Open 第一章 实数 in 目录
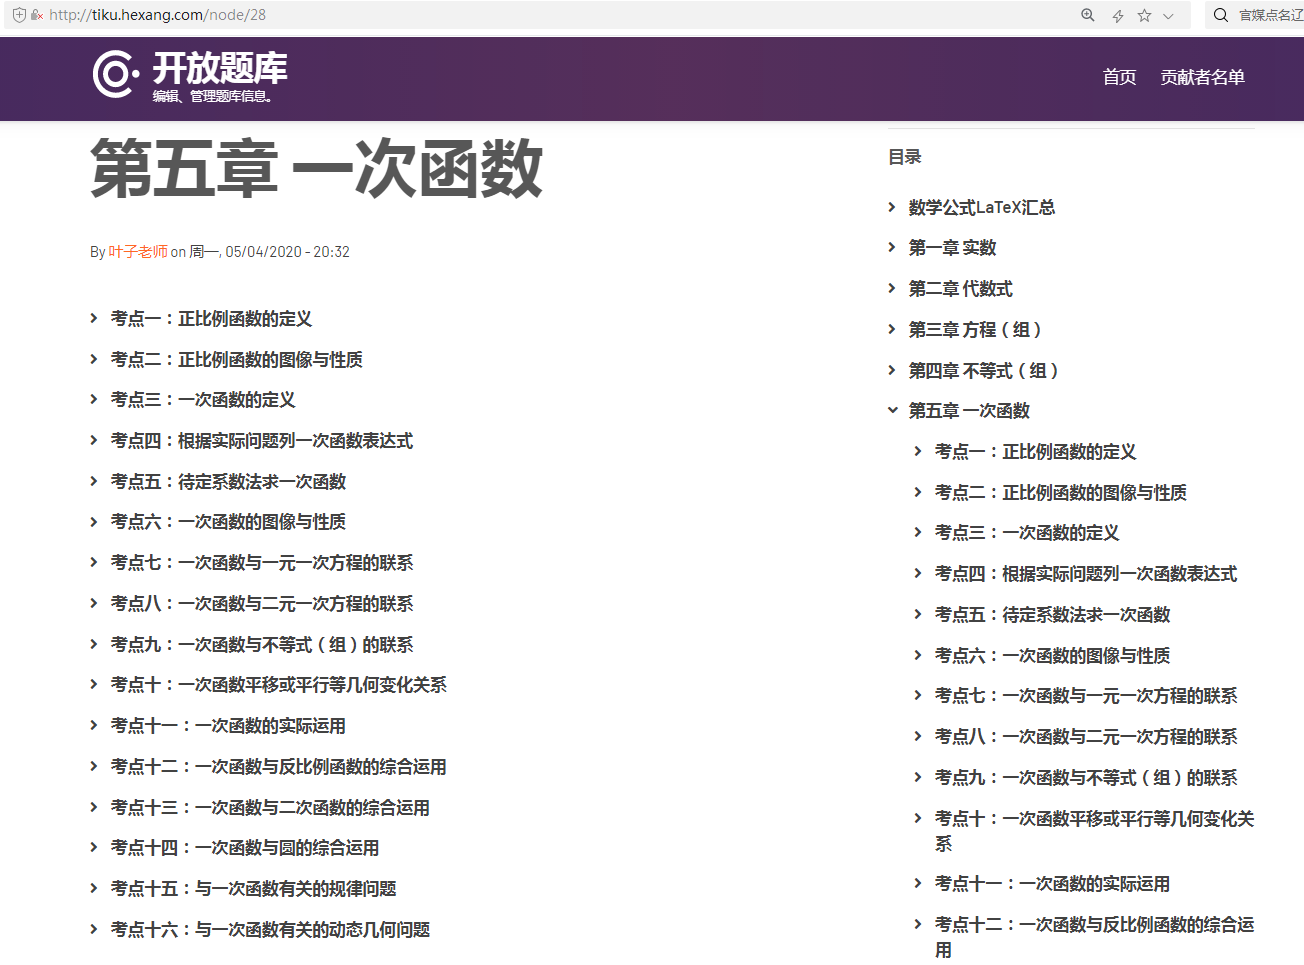 point(952,247)
